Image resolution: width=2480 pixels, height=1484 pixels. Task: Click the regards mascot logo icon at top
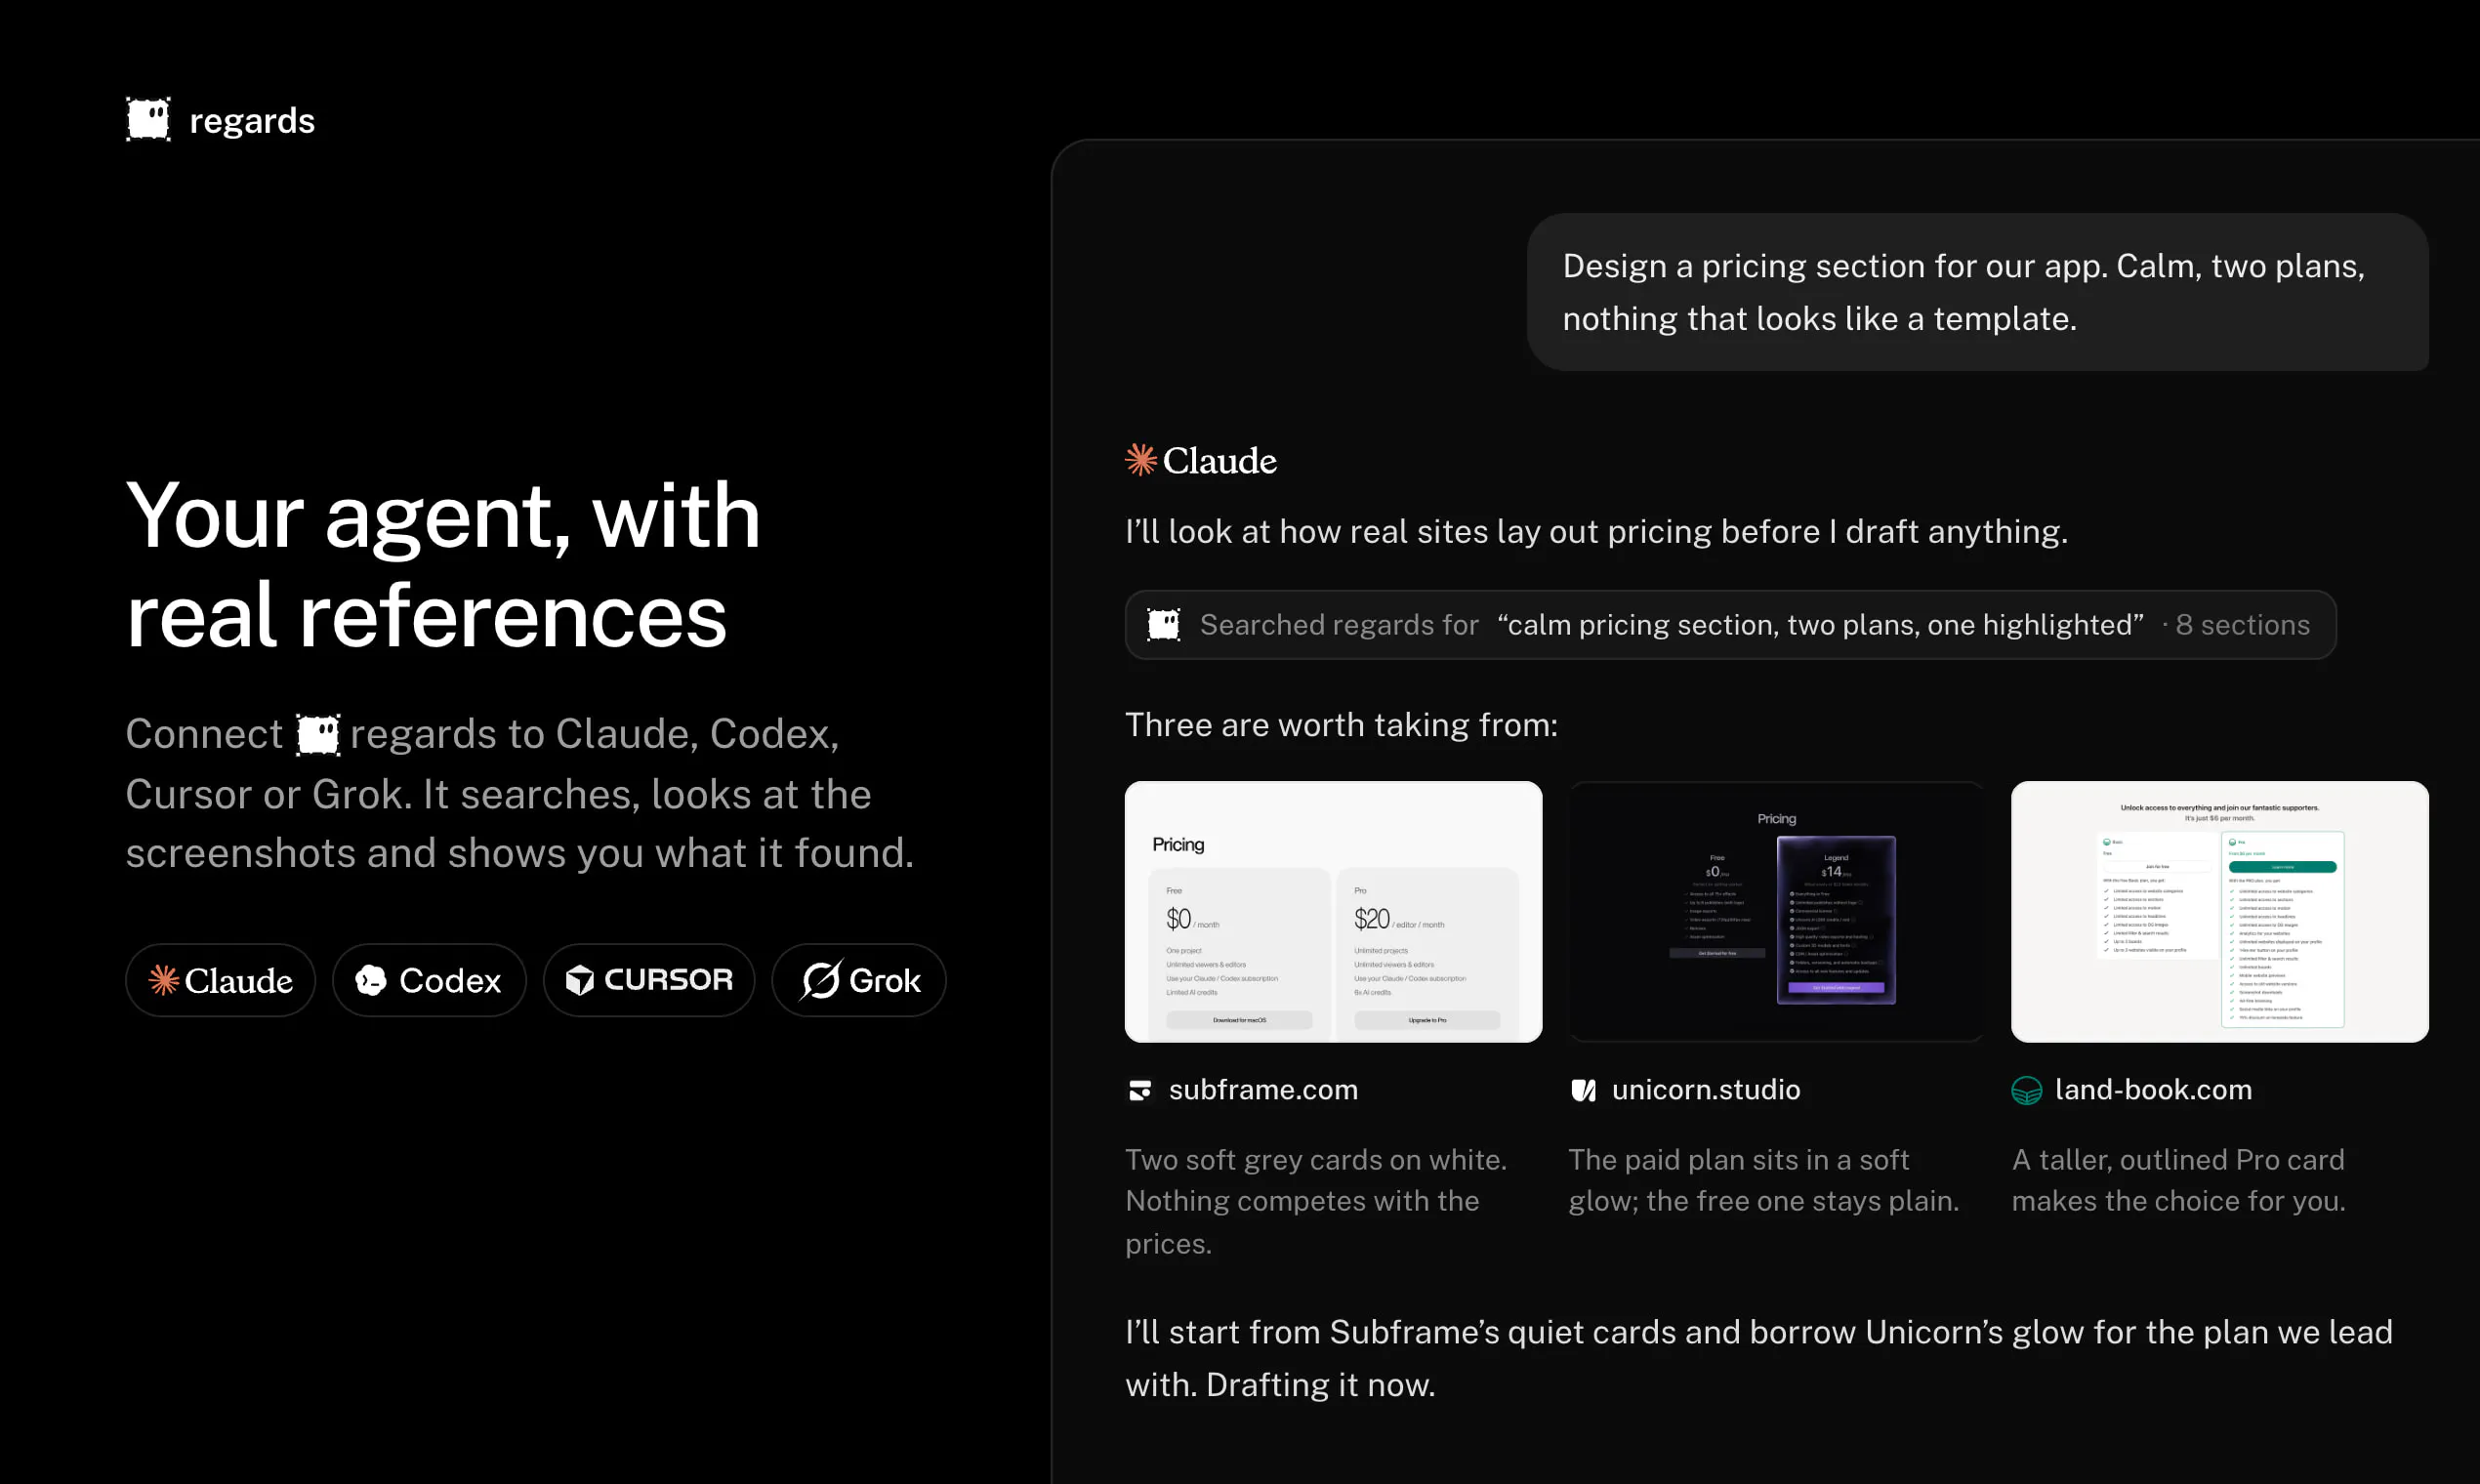point(148,120)
